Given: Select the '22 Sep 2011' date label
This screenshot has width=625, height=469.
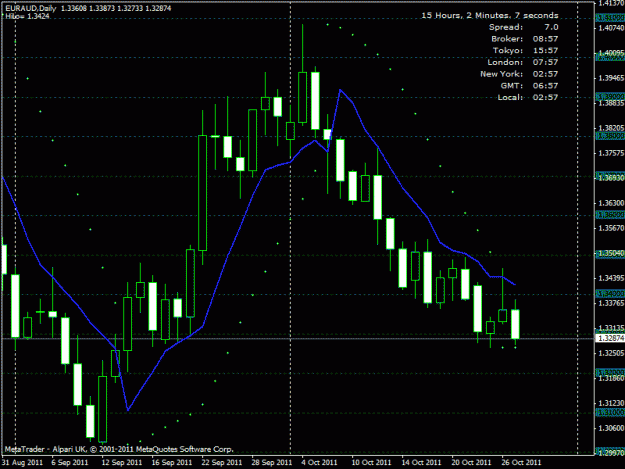Looking at the screenshot, I should (x=222, y=463).
